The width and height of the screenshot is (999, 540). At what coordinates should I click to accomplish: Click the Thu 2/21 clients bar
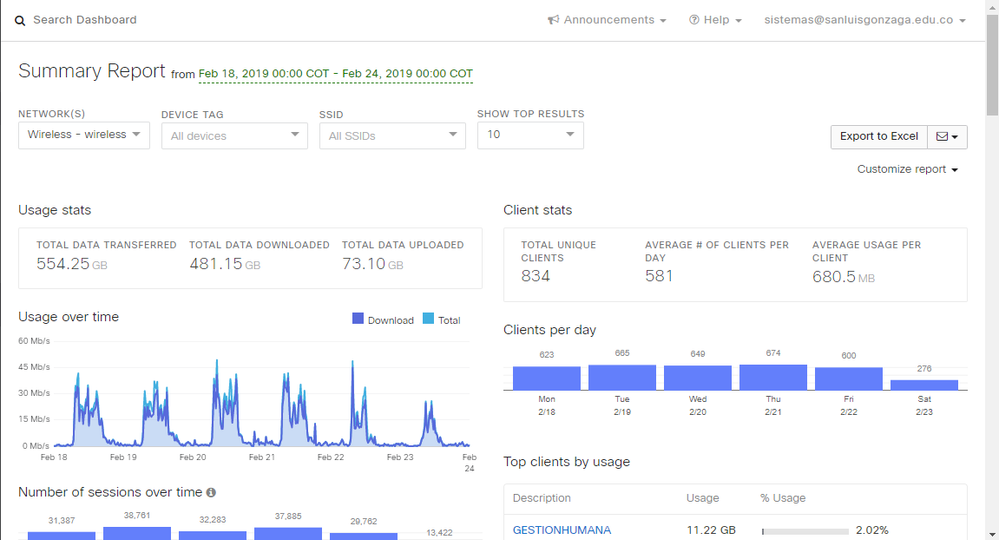[773, 377]
